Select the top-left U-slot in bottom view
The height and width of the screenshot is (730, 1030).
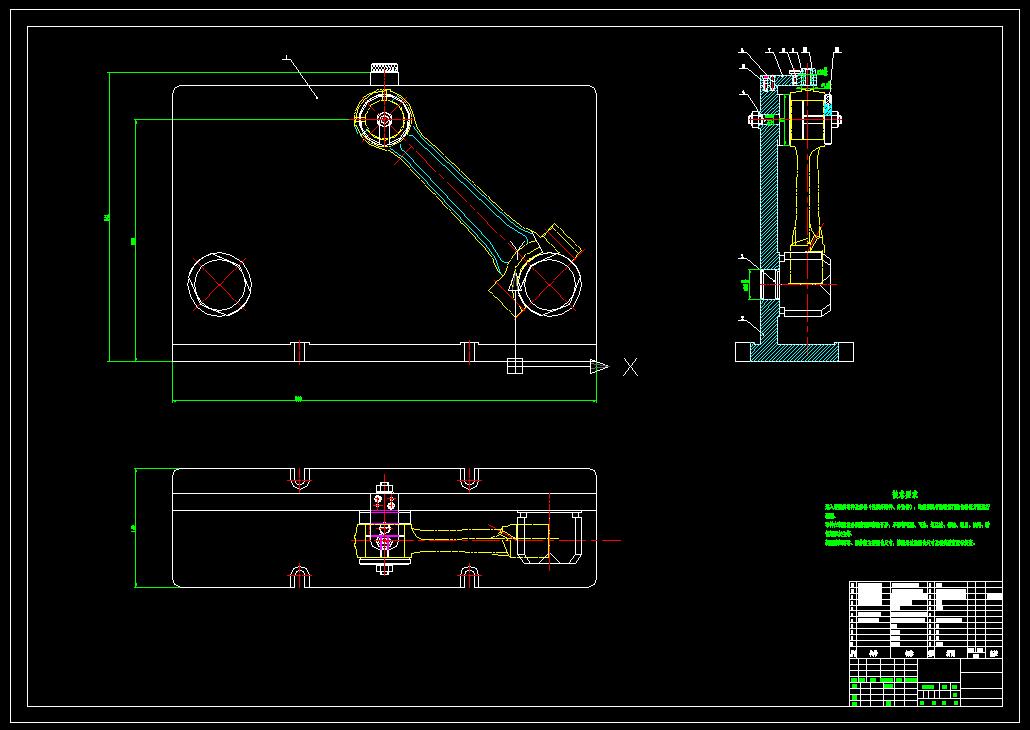click(x=300, y=479)
